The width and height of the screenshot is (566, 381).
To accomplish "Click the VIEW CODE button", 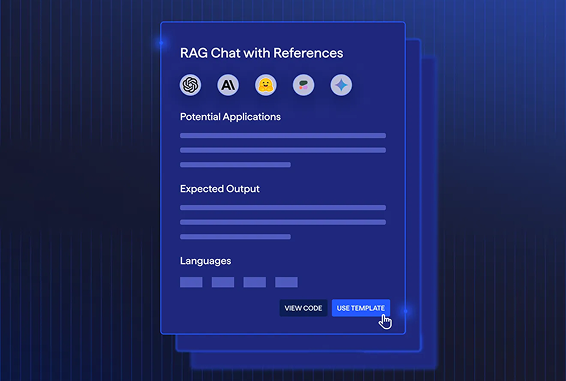I will [x=303, y=308].
